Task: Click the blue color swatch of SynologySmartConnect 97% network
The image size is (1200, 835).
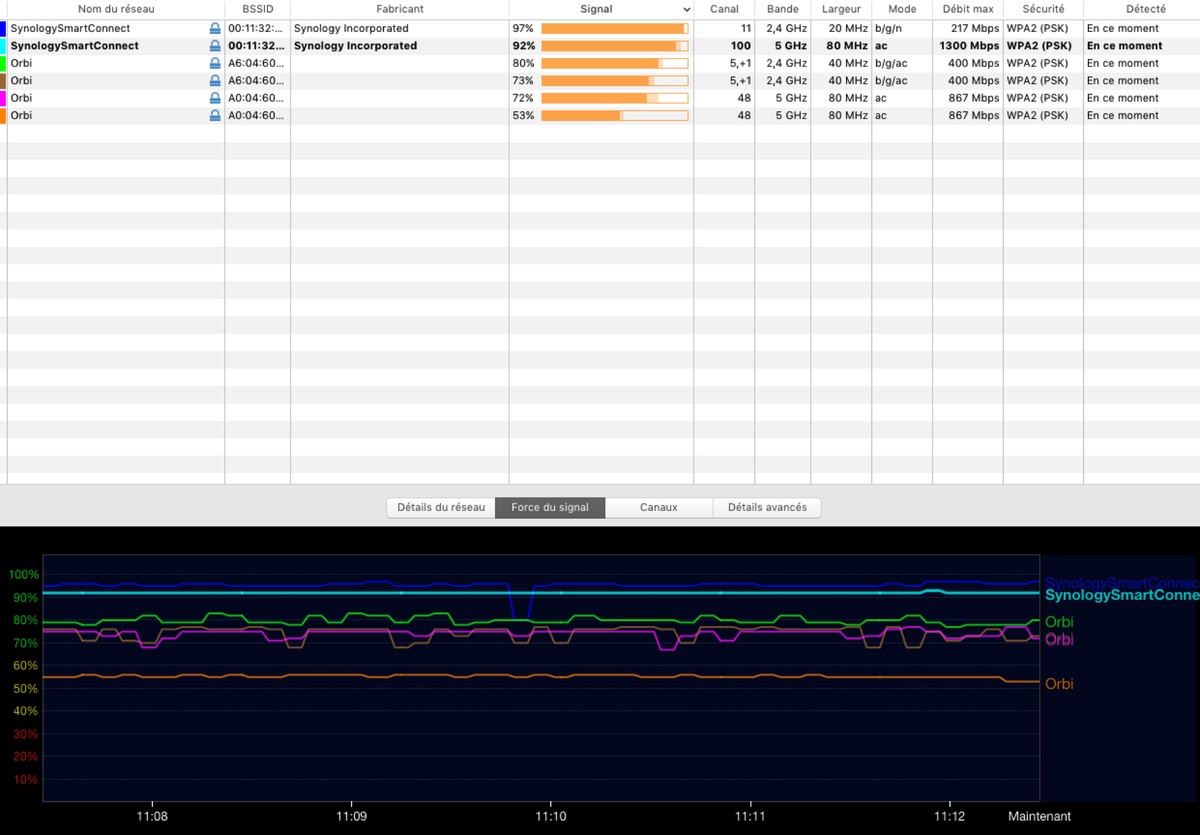Action: tap(3, 29)
